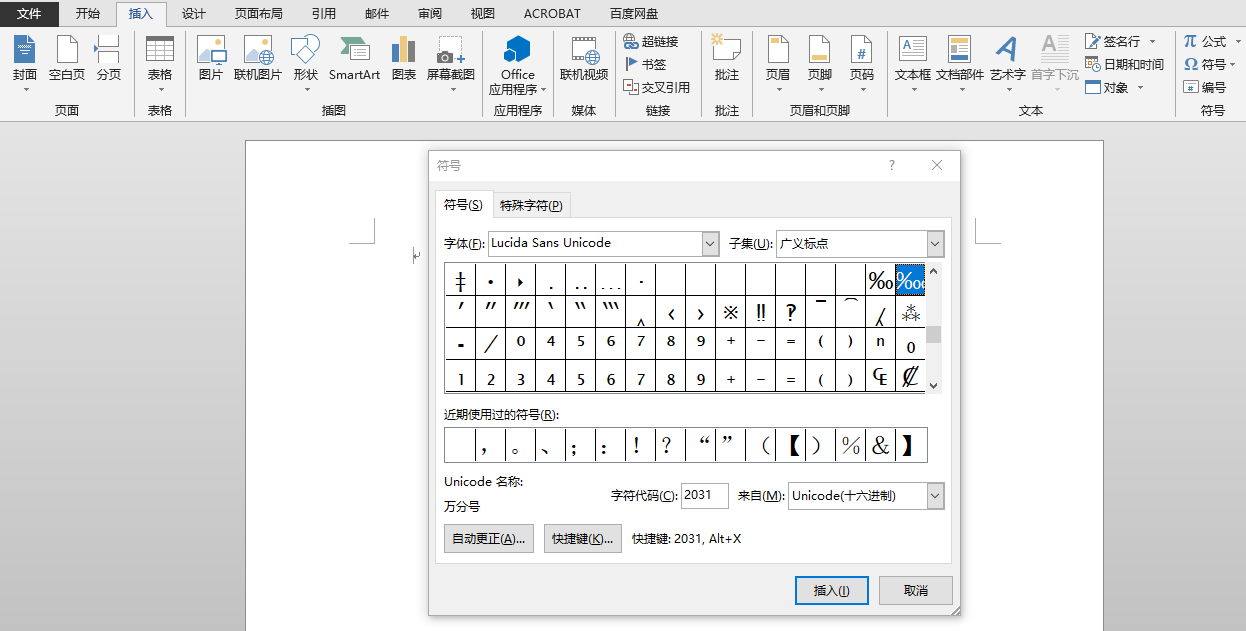The width and height of the screenshot is (1246, 631).
Task: Open the 符号 symbol ribbon button
Action: [x=1205, y=64]
